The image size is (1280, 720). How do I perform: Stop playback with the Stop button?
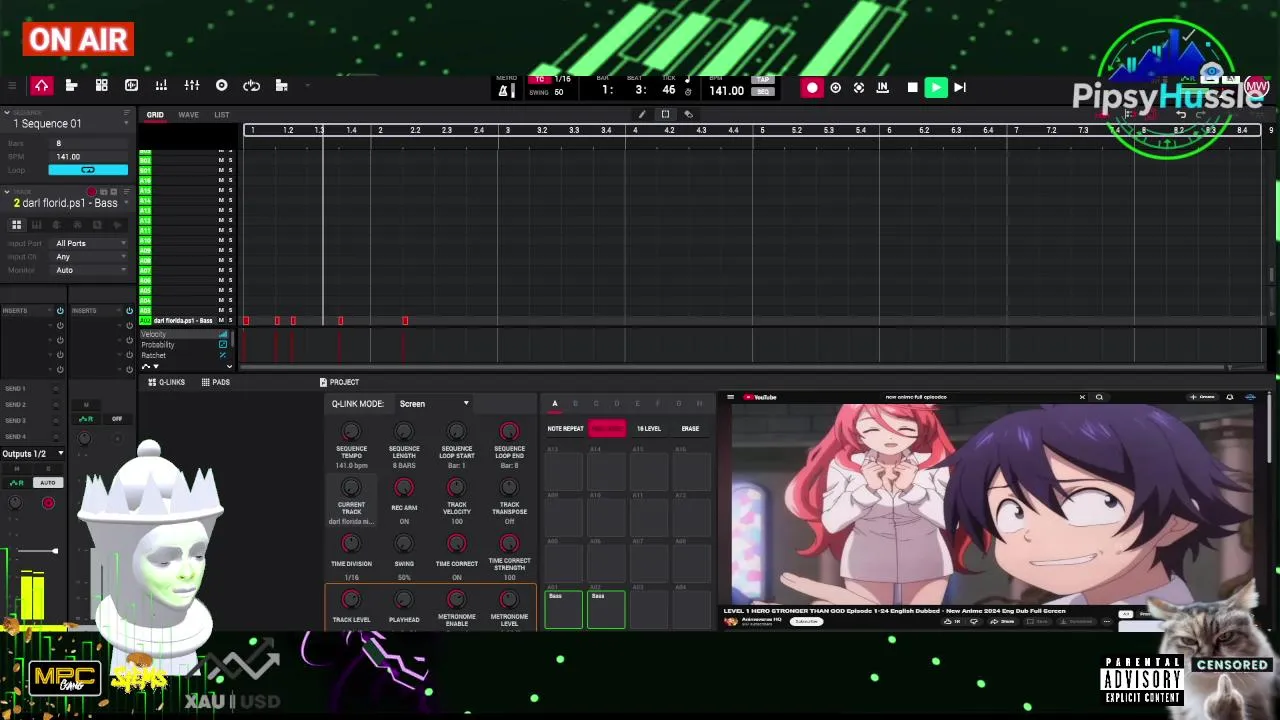tap(912, 88)
